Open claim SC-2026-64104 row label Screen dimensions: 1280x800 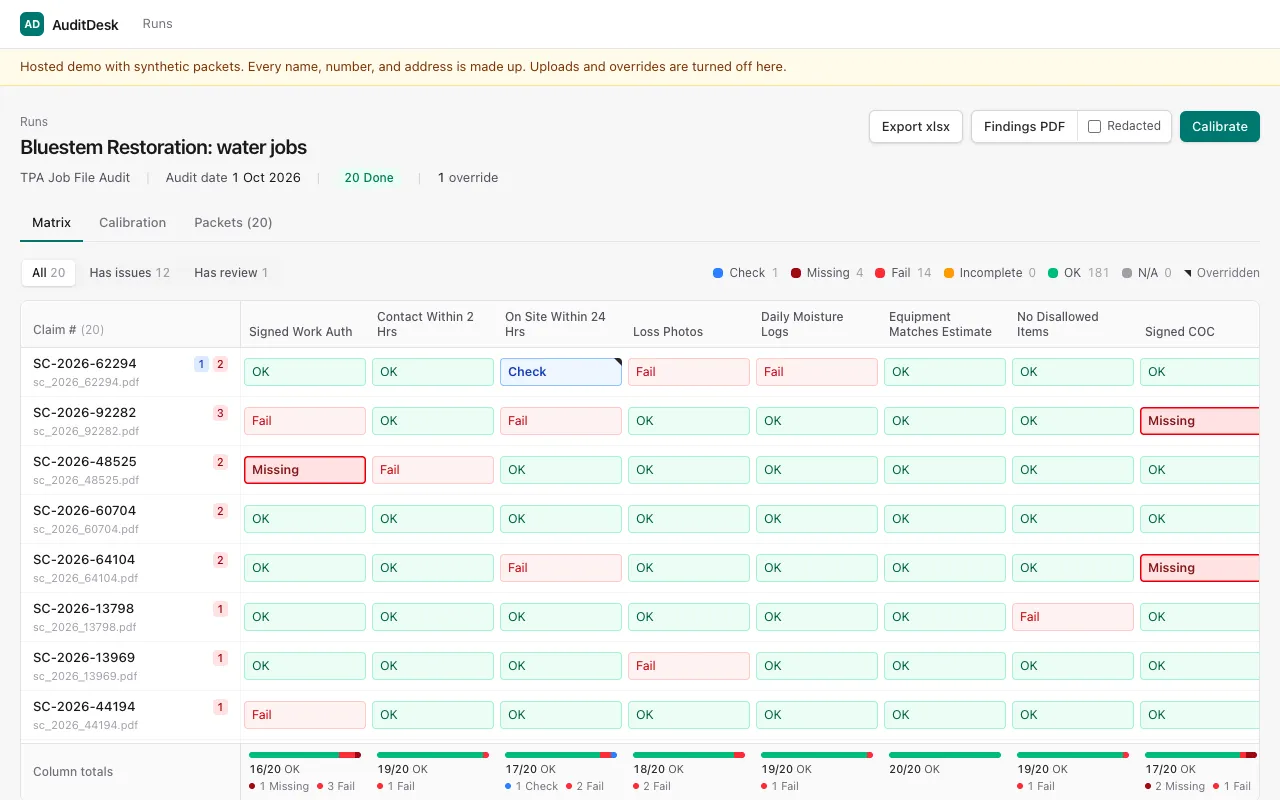pos(84,560)
